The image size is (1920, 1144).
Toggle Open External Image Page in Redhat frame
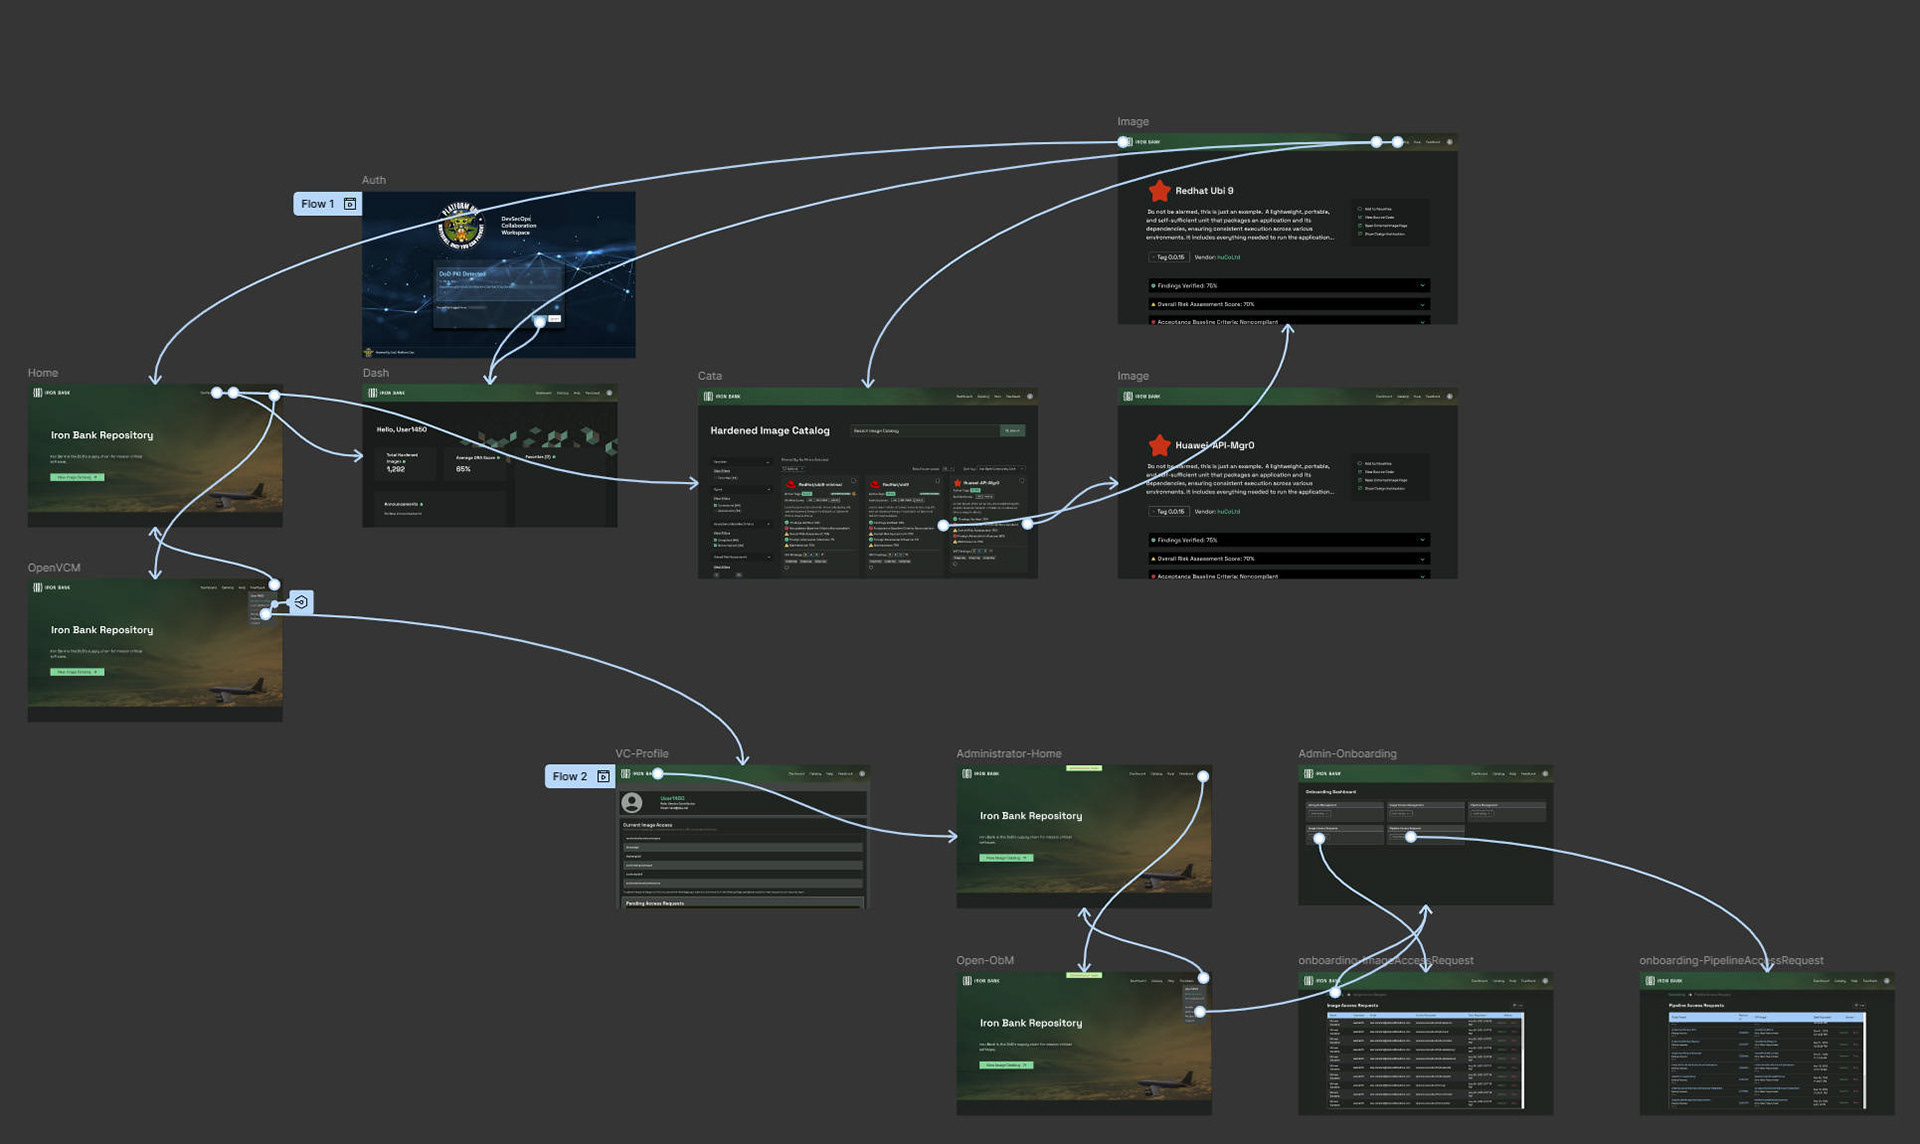coord(1383,225)
